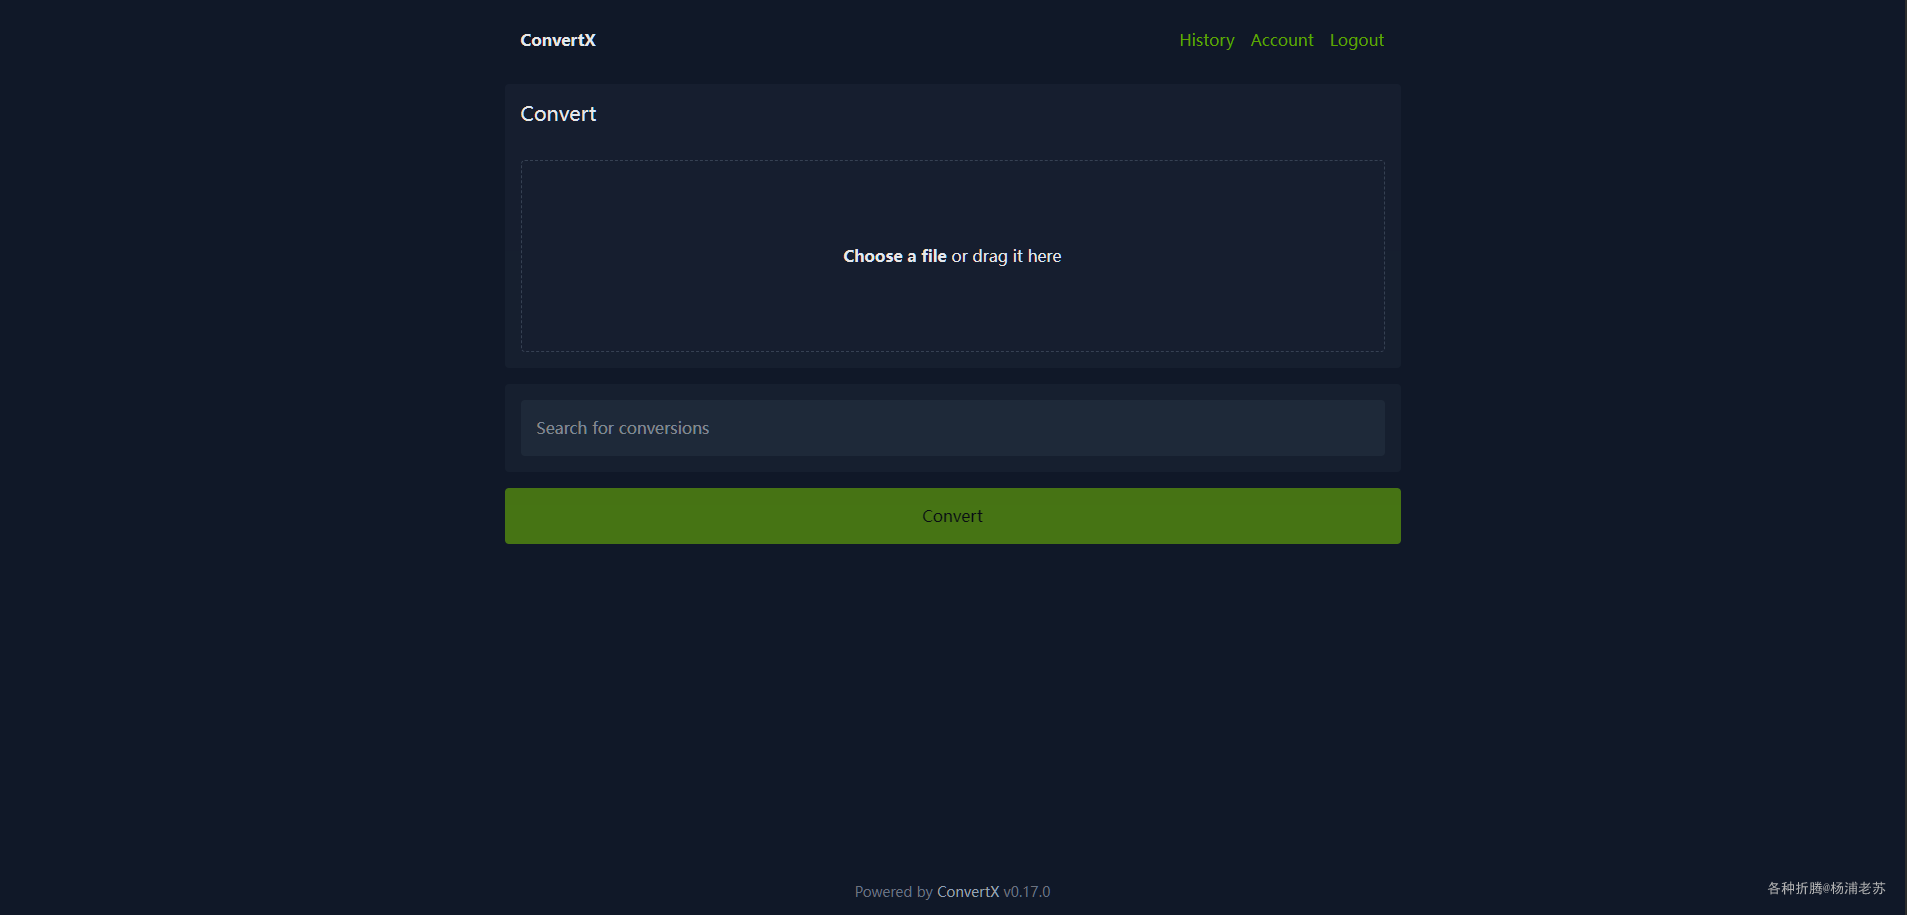The image size is (1907, 915).
Task: Click the ConvertX logo in the header
Action: [x=558, y=40]
